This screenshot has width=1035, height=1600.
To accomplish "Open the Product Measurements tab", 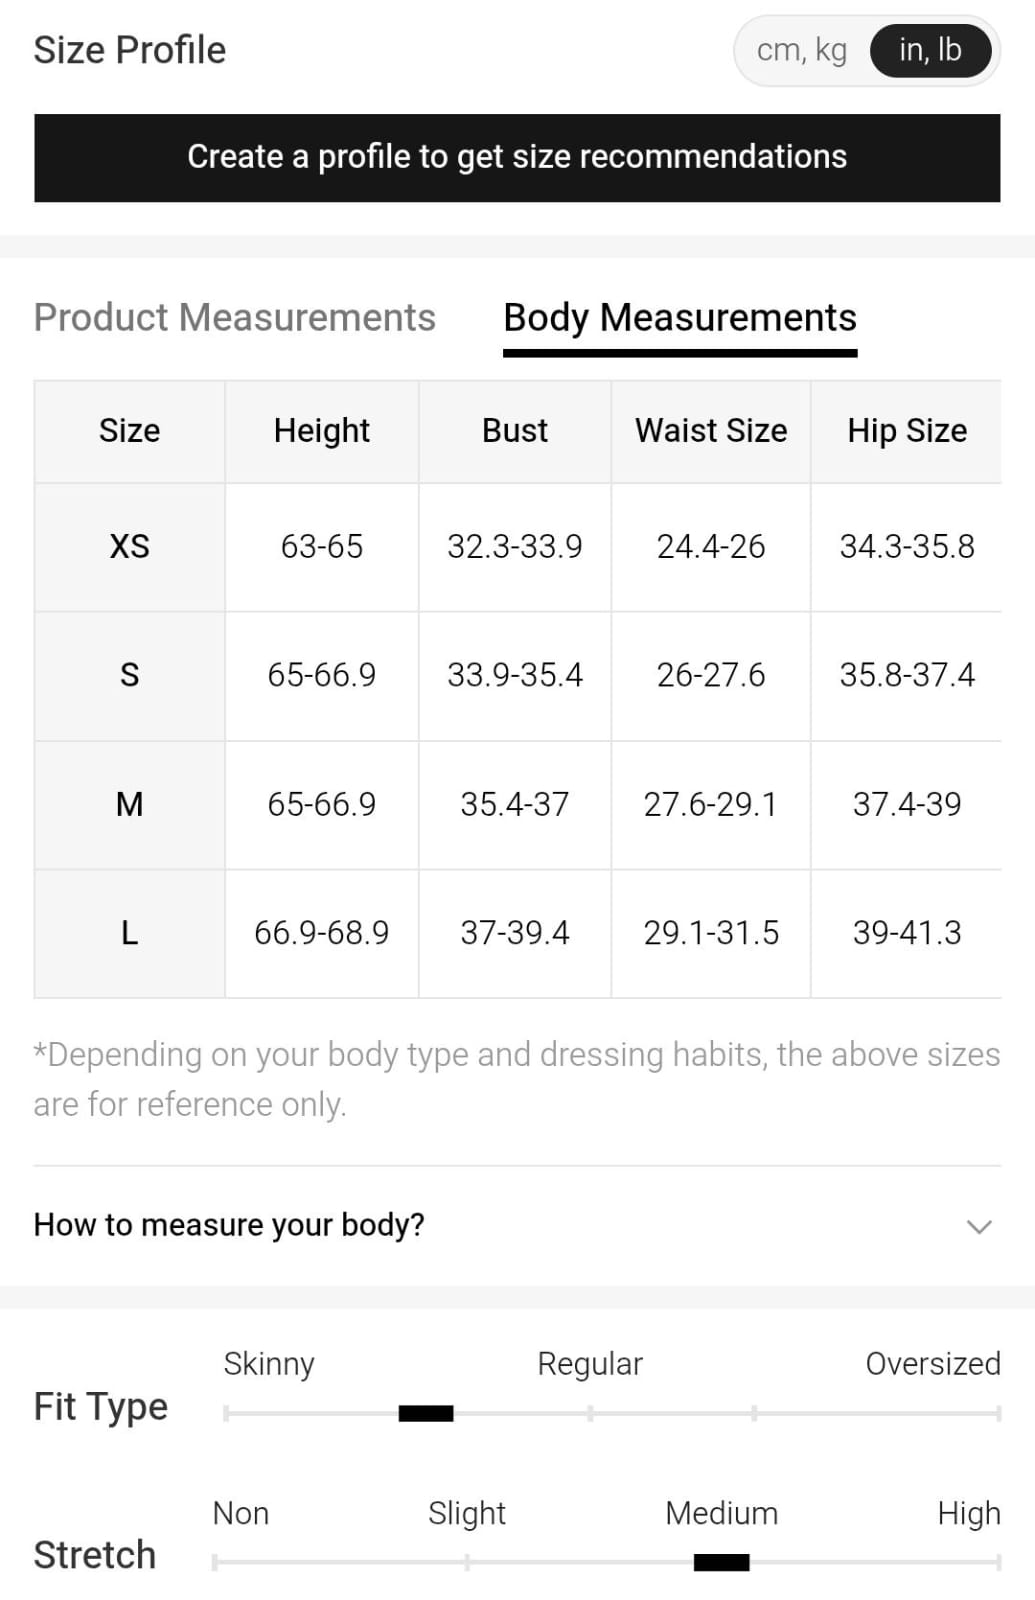I will 235,318.
